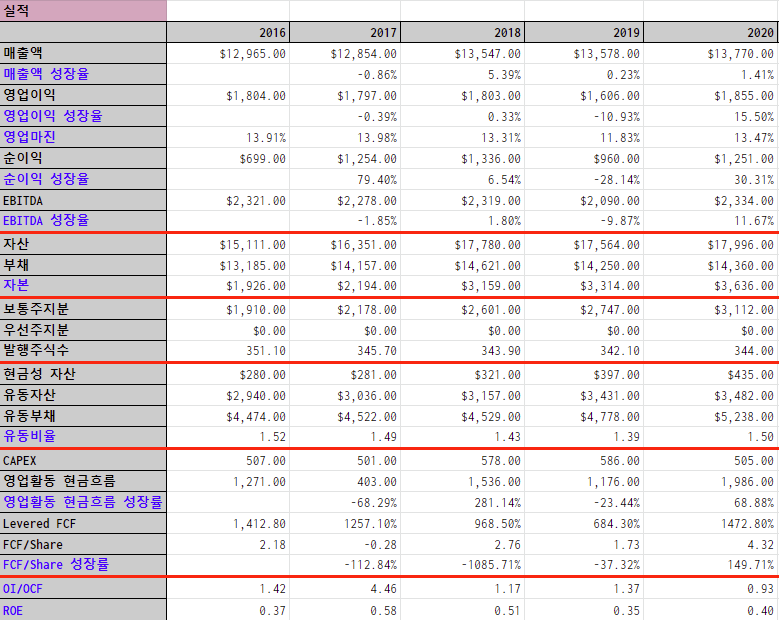
Task: Select the OI/OCF row label
Action: (x=83, y=589)
